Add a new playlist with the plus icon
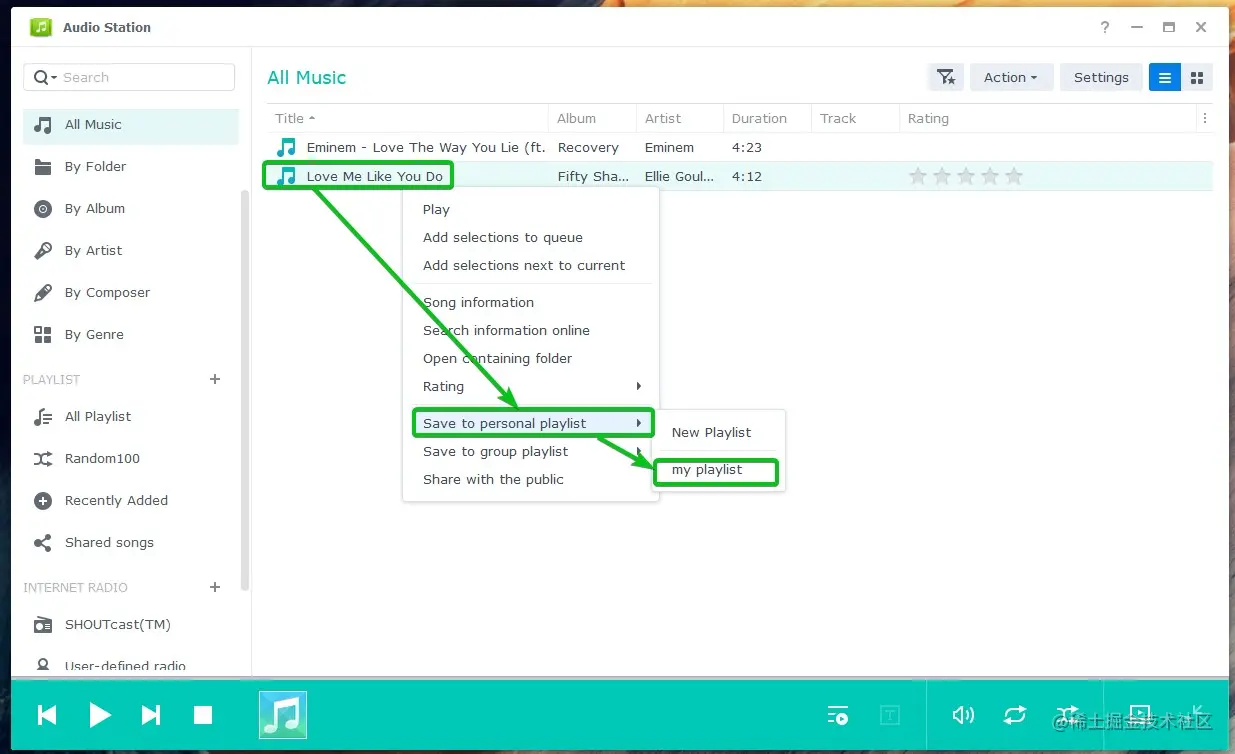Image resolution: width=1235 pixels, height=754 pixels. pos(215,379)
